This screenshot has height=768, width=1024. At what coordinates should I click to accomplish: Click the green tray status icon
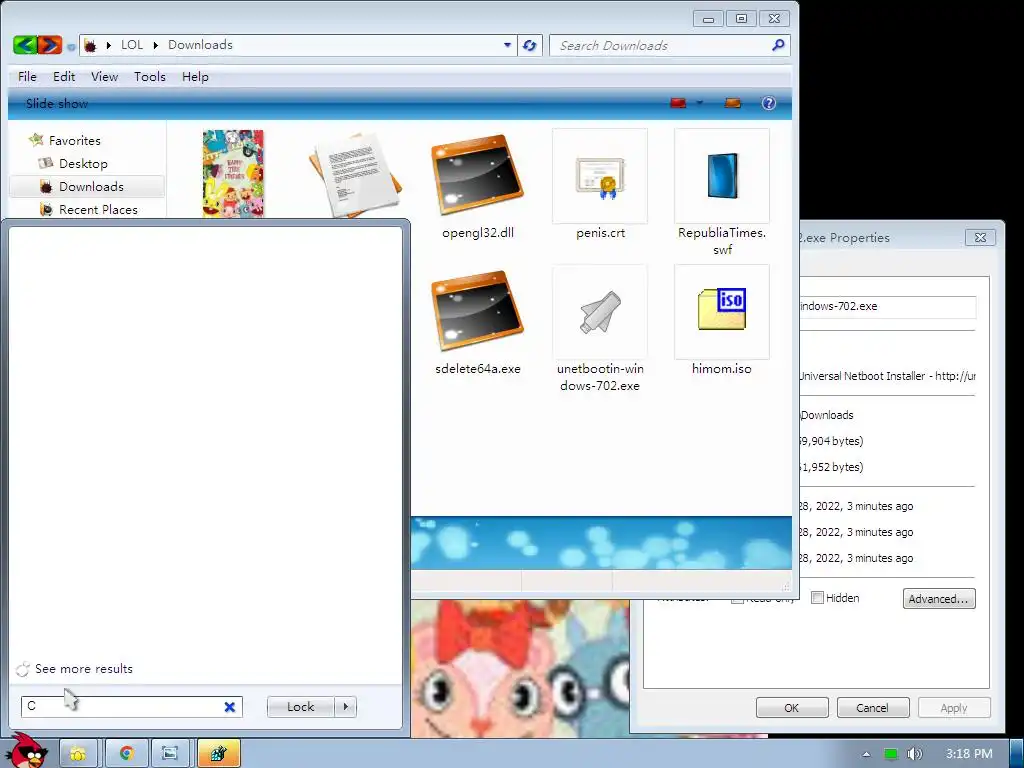click(890, 754)
